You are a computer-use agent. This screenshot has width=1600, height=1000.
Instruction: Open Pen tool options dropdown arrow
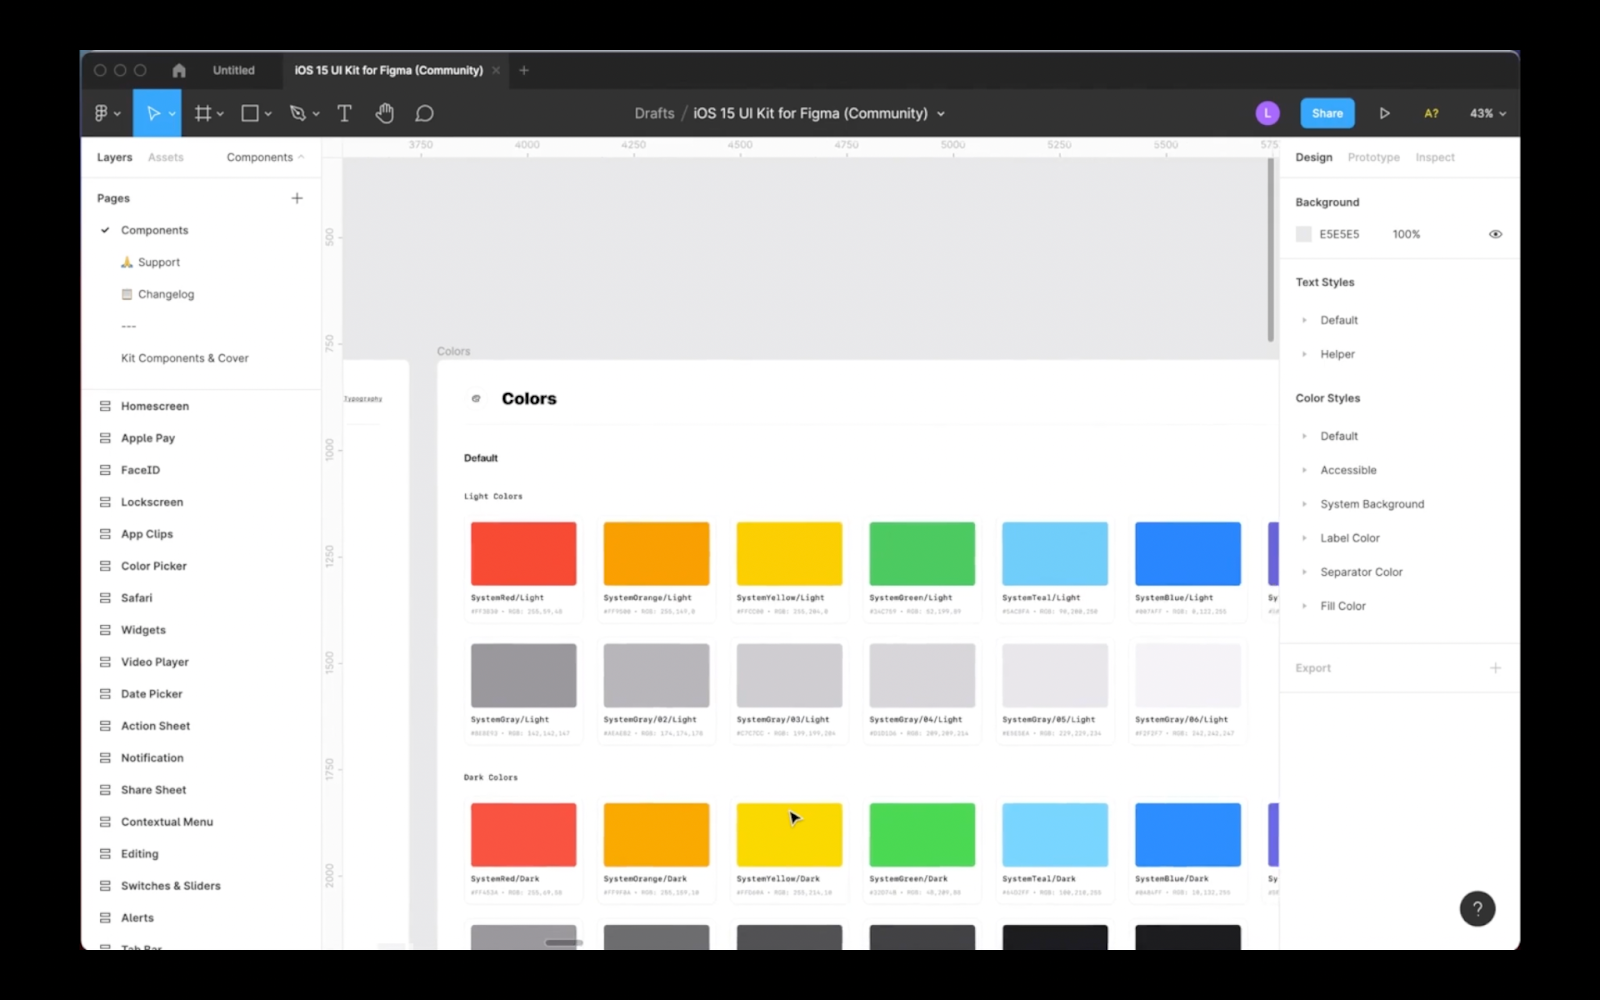tap(316, 114)
